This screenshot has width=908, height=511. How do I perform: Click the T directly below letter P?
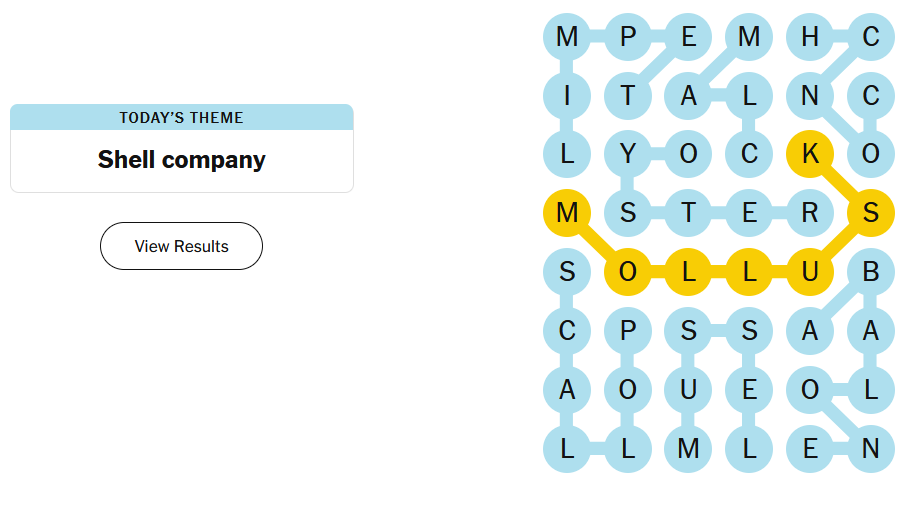(x=628, y=96)
